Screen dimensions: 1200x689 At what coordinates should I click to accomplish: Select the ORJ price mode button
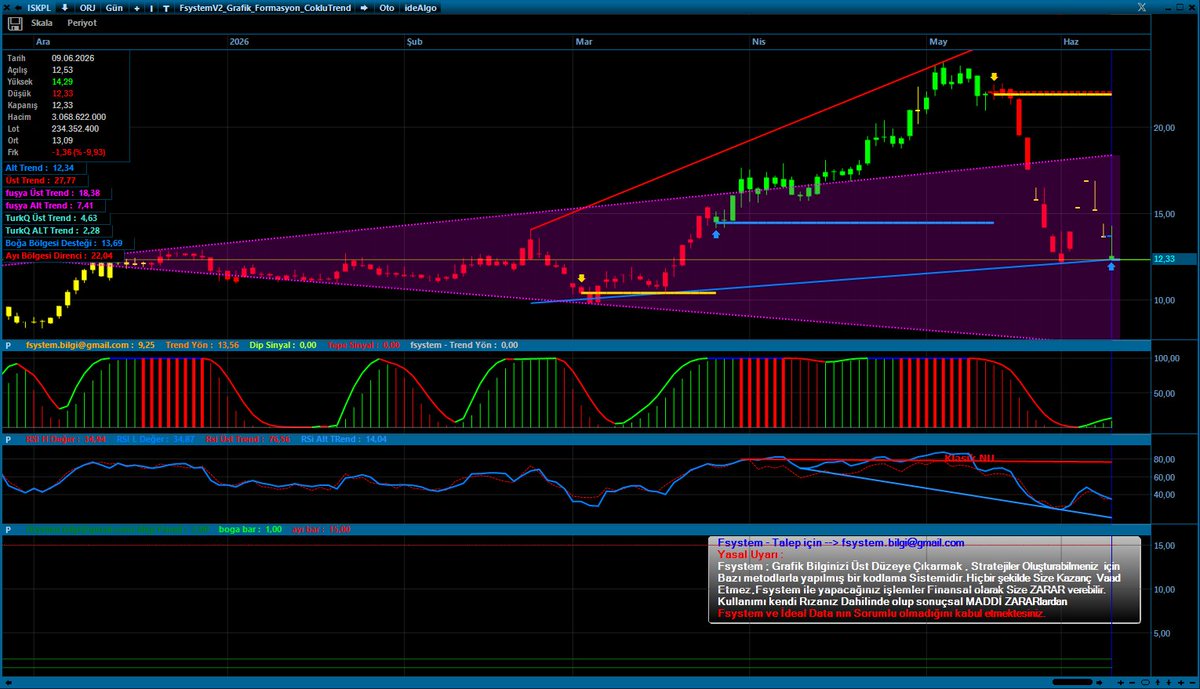86,8
